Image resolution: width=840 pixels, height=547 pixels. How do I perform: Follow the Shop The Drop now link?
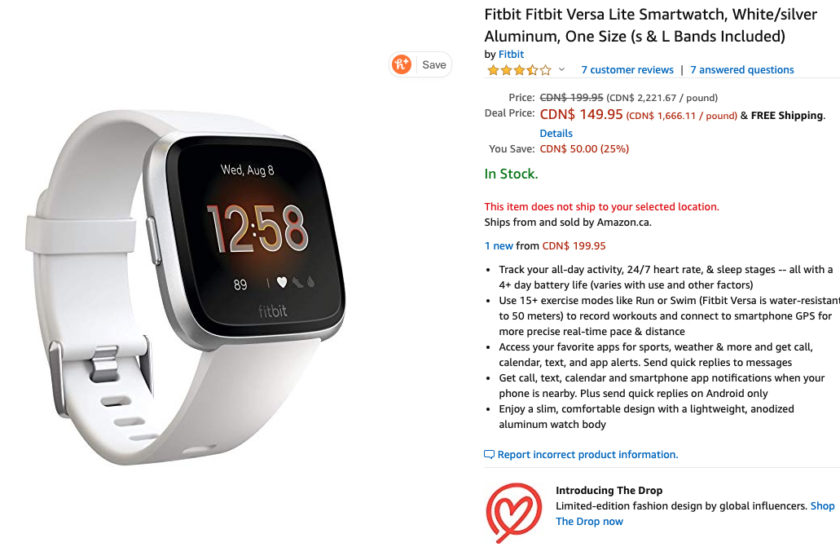695,514
